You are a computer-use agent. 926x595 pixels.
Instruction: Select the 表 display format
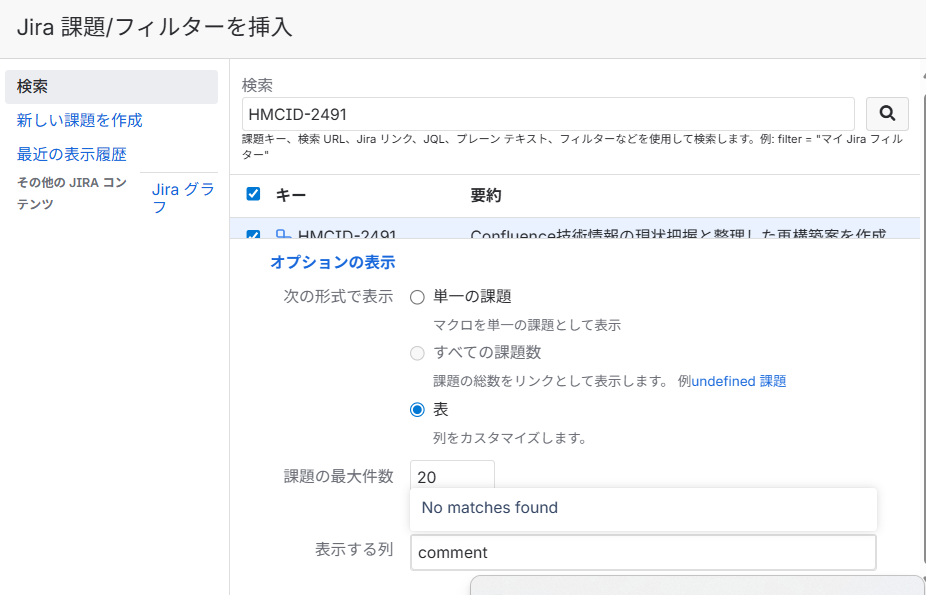[x=415, y=409]
